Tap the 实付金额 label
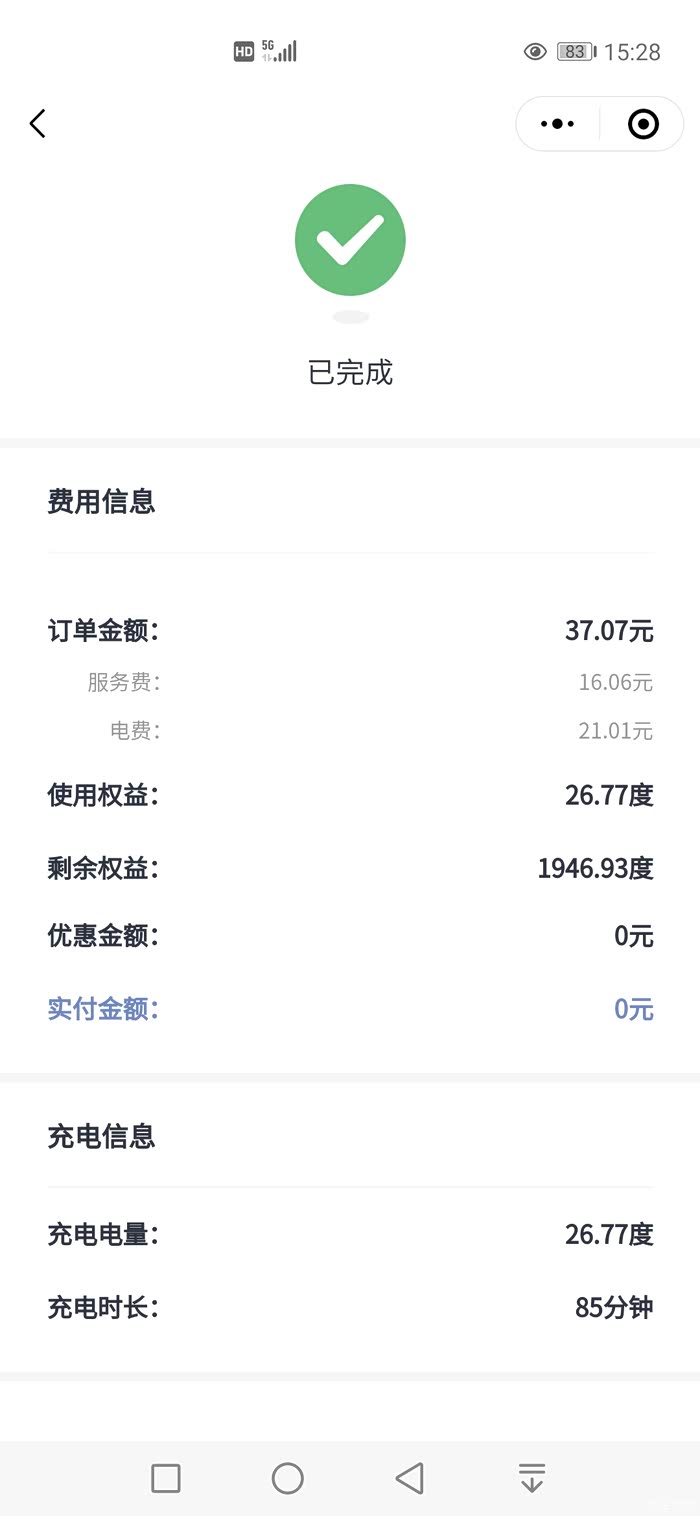Viewport: 700px width, 1516px height. (x=103, y=1008)
